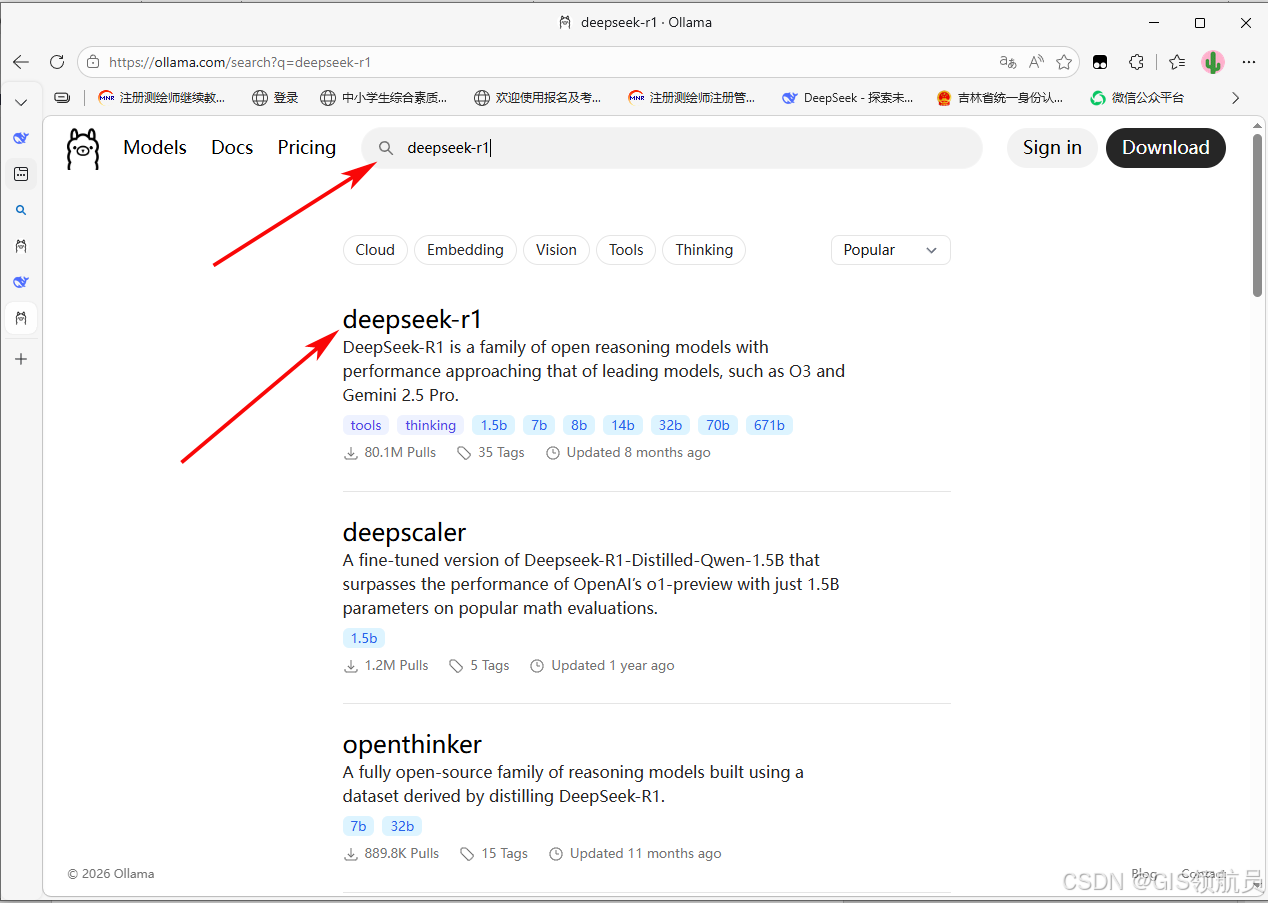Click the 70b tag under deepseek-r1

(718, 425)
